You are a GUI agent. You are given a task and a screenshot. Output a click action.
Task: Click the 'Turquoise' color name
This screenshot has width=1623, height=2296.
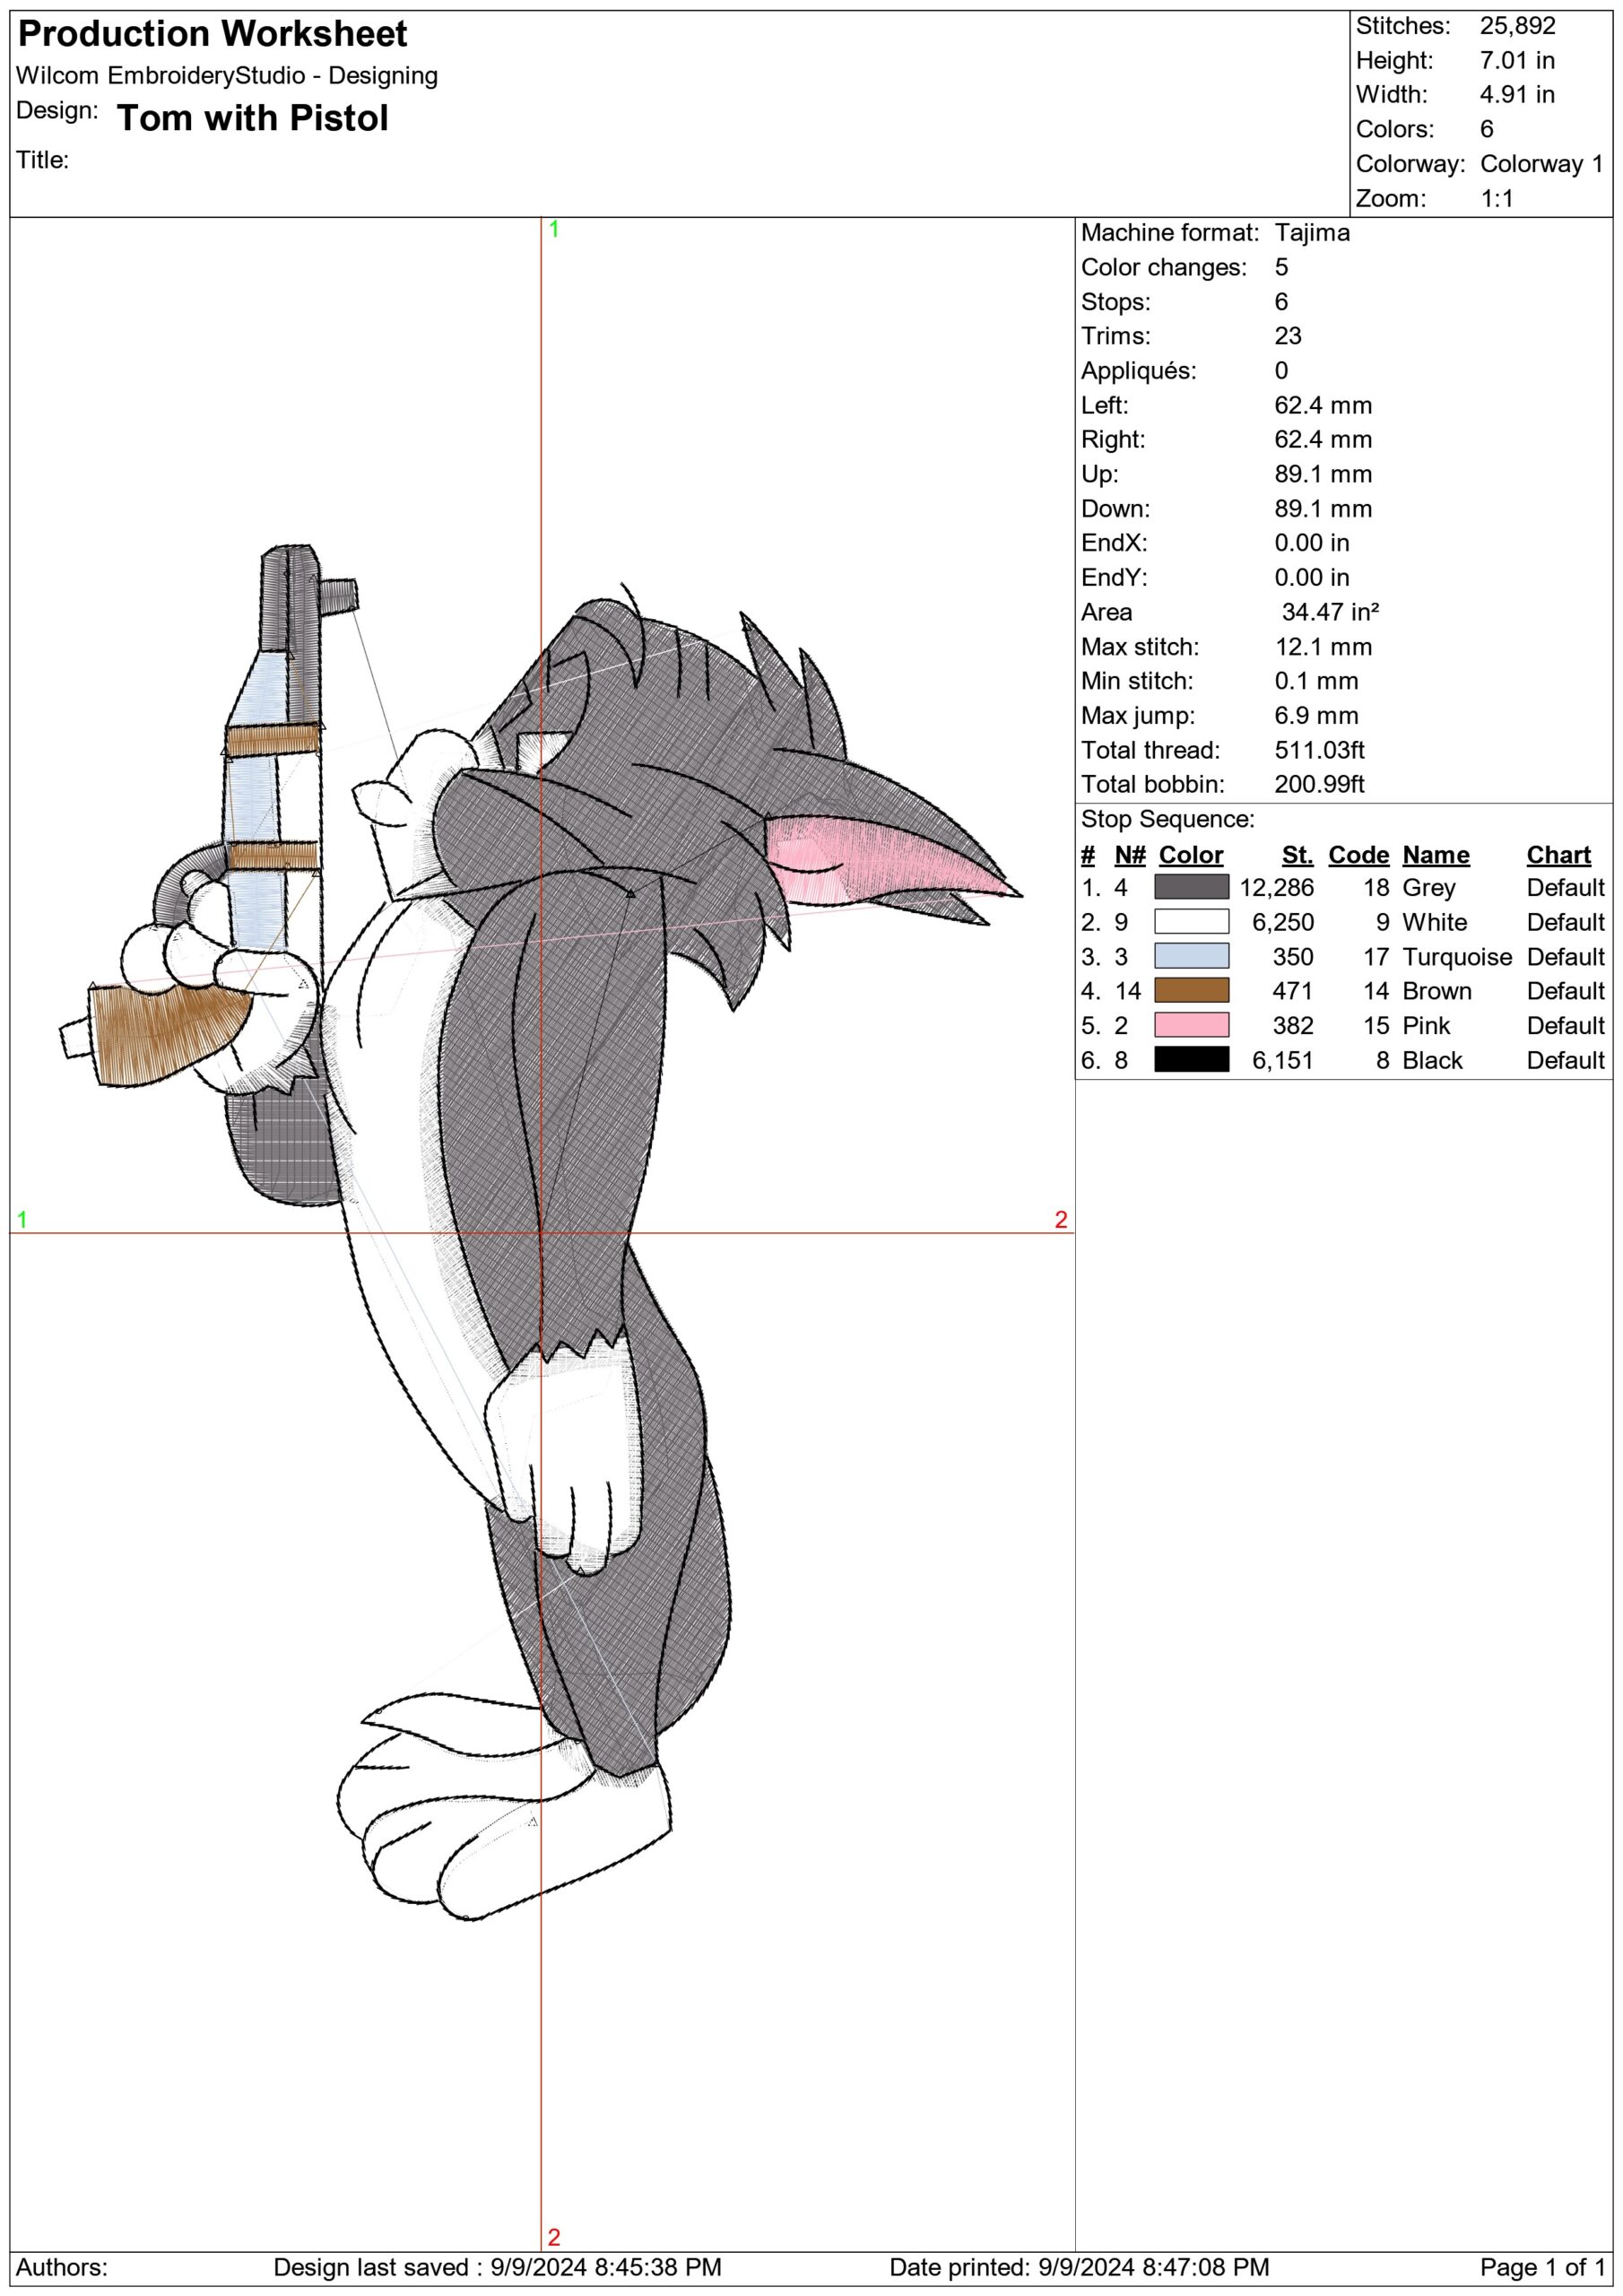[1457, 957]
